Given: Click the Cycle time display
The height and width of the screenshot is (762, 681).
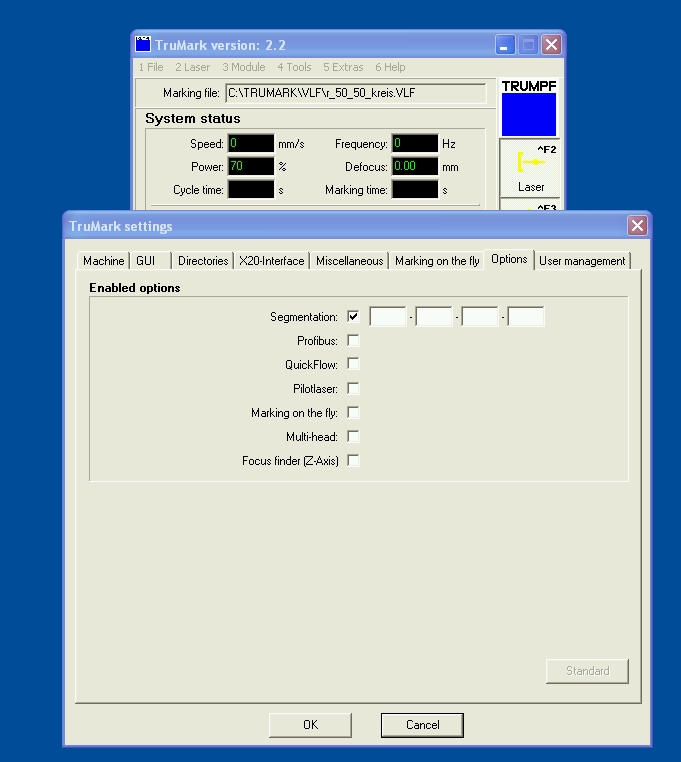Looking at the screenshot, I should point(251,190).
